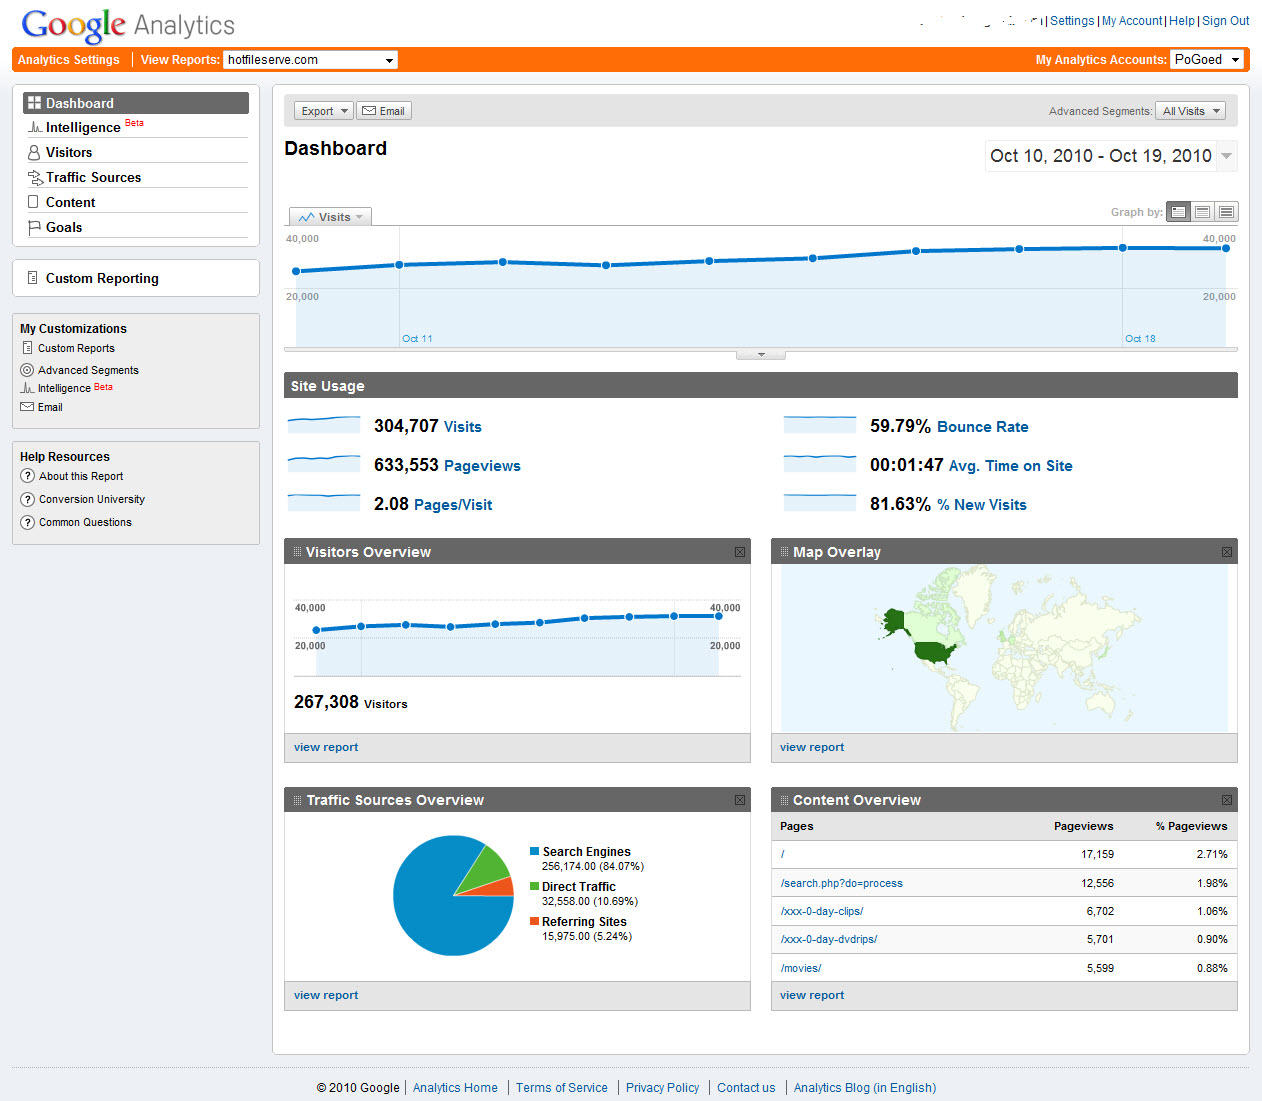Open Analytics Settings link
The image size is (1262, 1101).
pos(68,60)
